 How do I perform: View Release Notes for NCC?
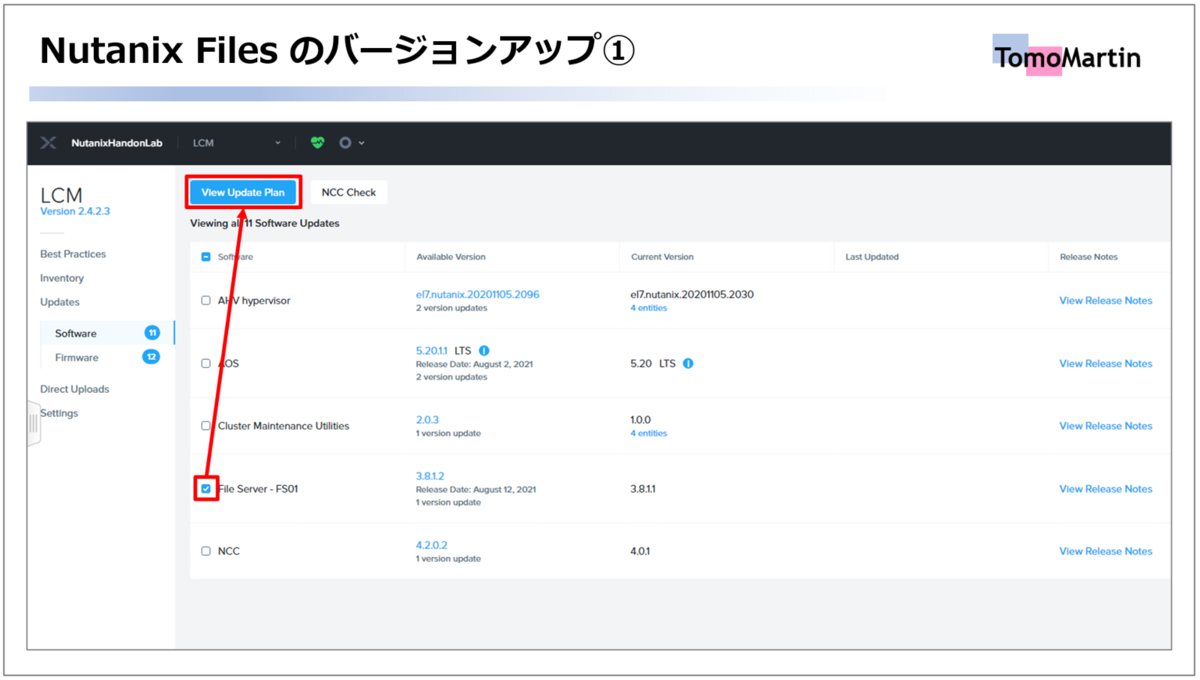click(x=1106, y=551)
